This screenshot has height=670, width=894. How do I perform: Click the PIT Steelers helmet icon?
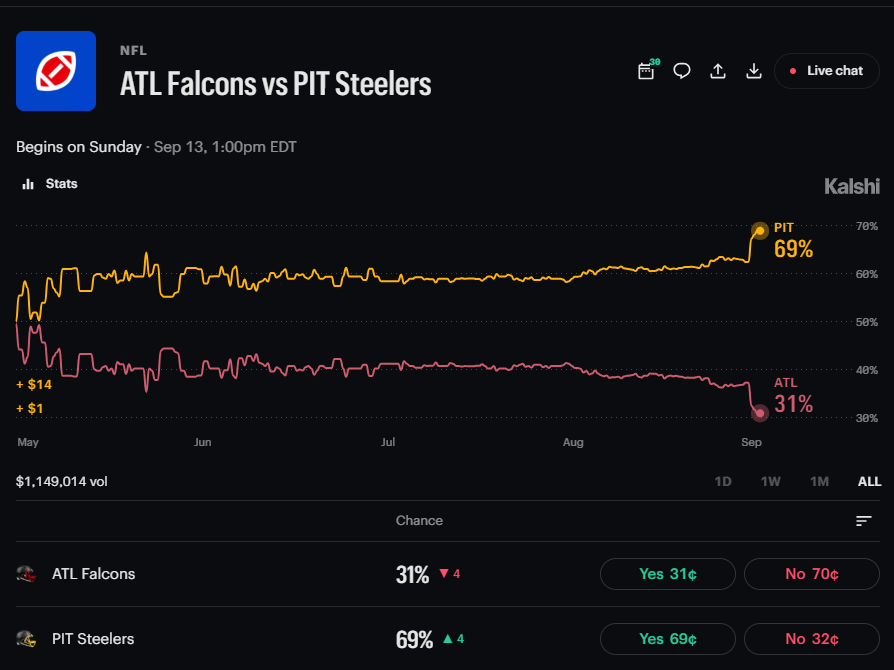click(26, 639)
